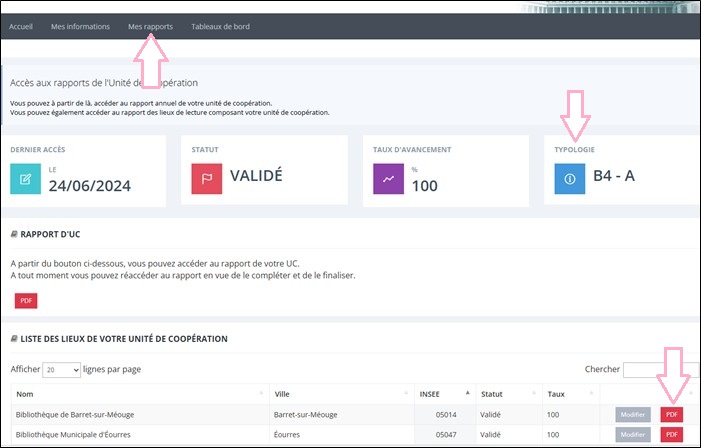701x448 pixels.
Task: Download PDF for Bibliothèque de Barret-sur-Méouge
Action: pyautogui.click(x=672, y=414)
